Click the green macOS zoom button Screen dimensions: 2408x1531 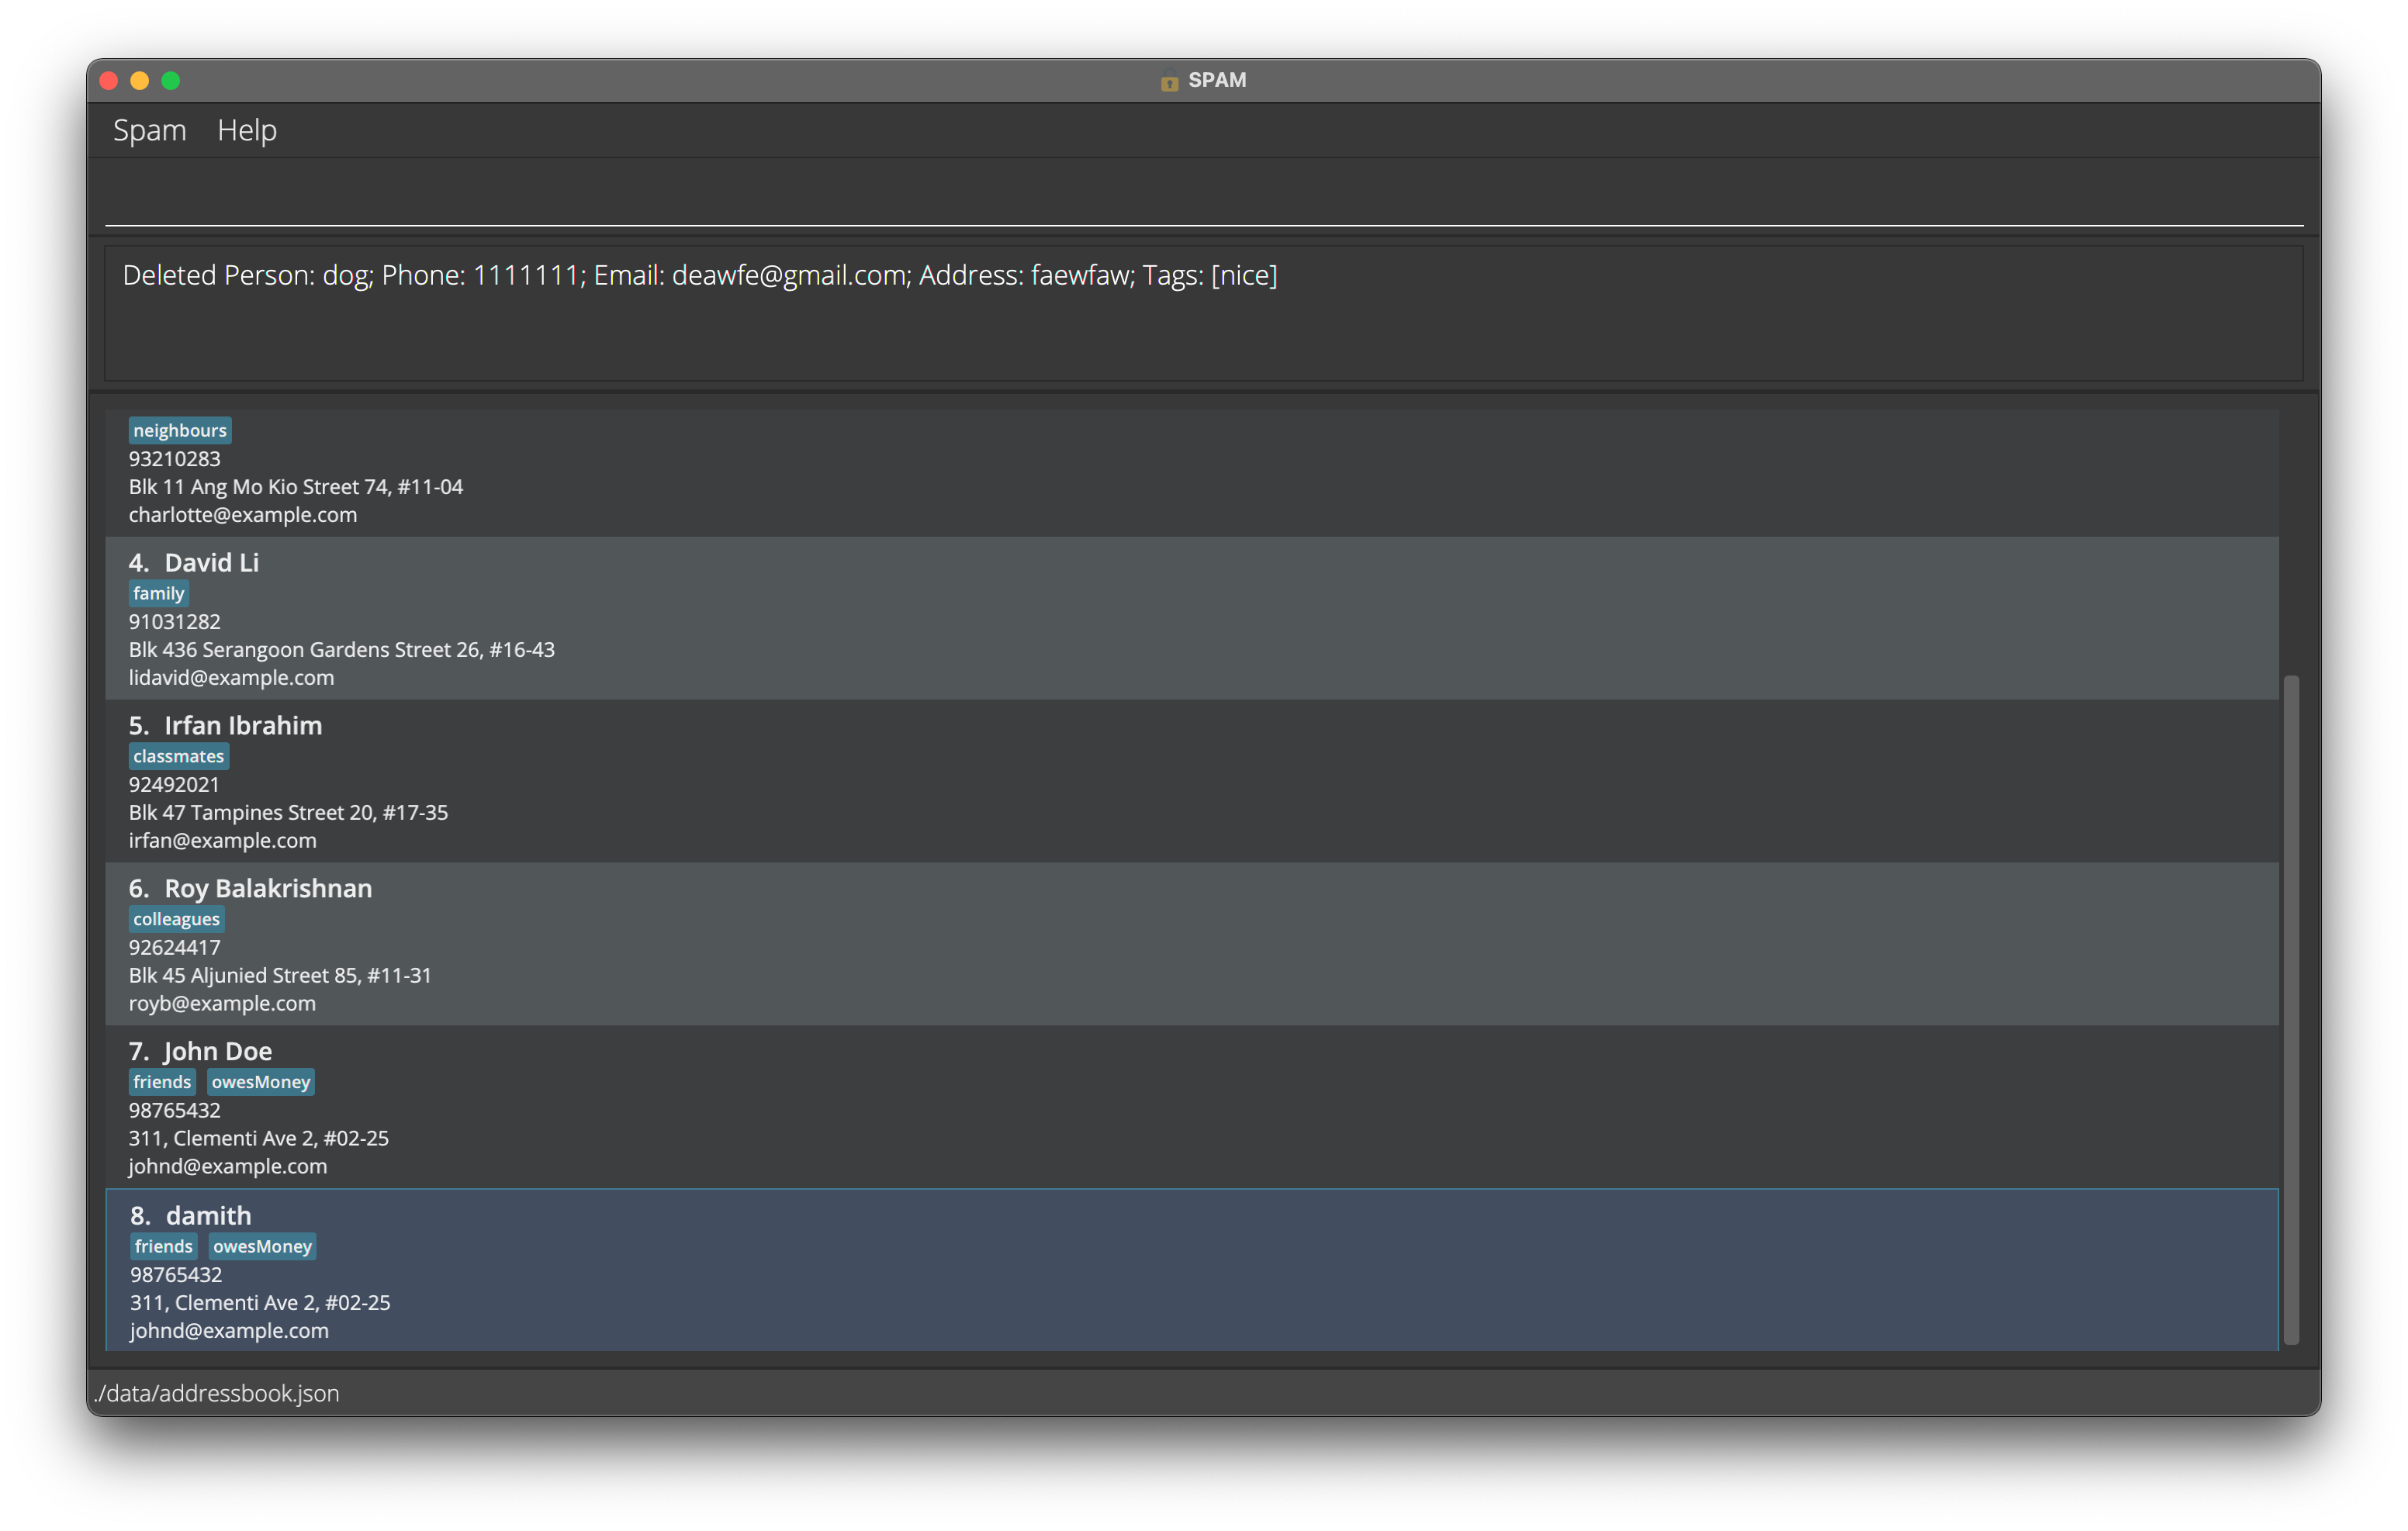coord(171,81)
